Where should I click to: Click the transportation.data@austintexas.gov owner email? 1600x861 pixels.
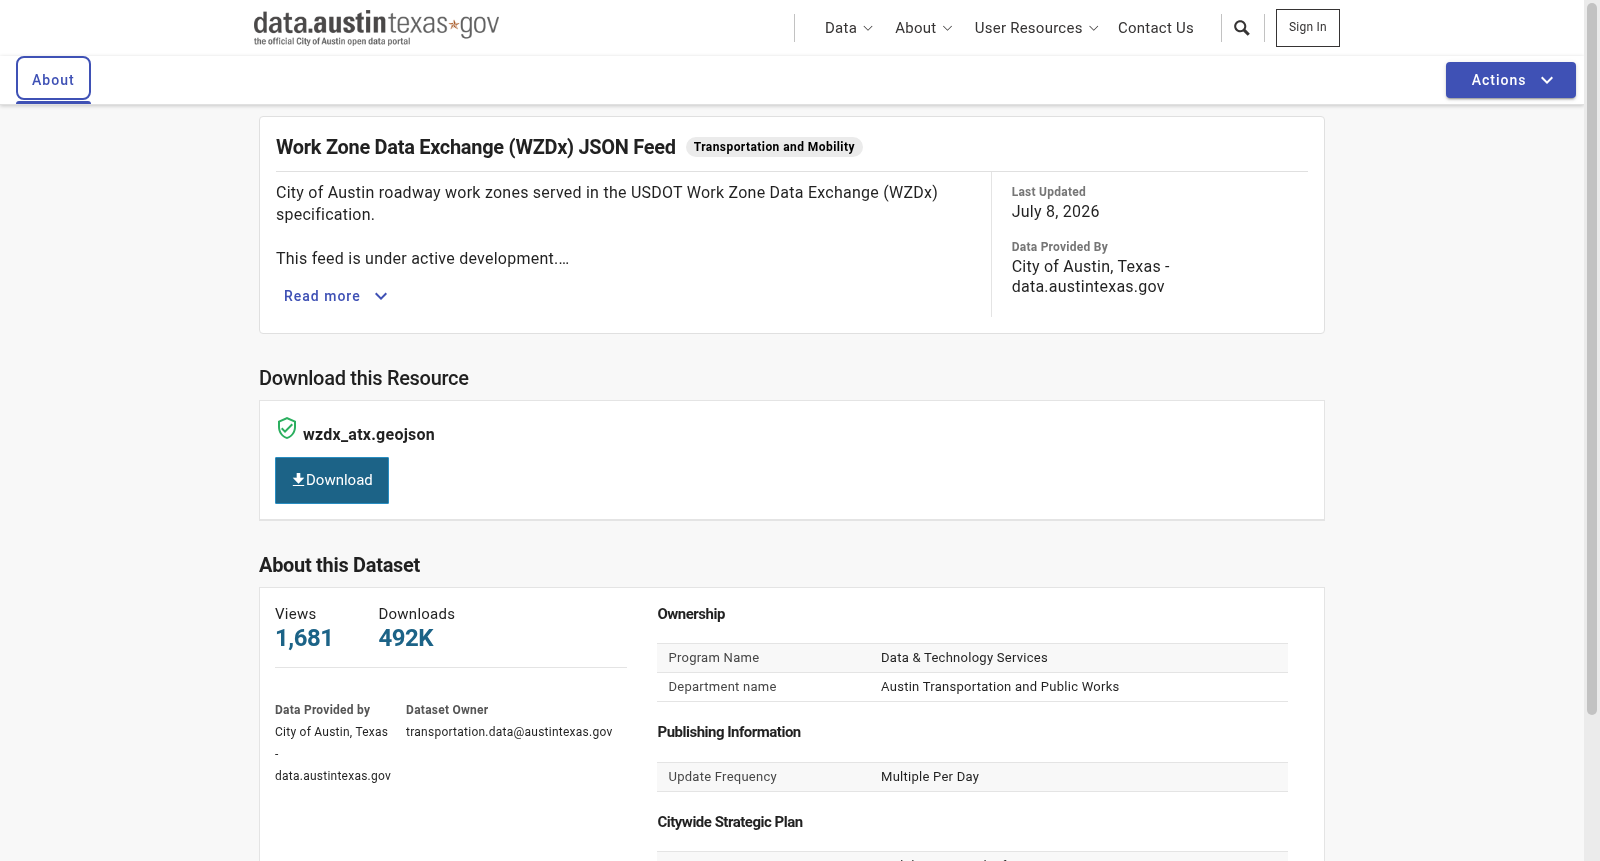(509, 732)
